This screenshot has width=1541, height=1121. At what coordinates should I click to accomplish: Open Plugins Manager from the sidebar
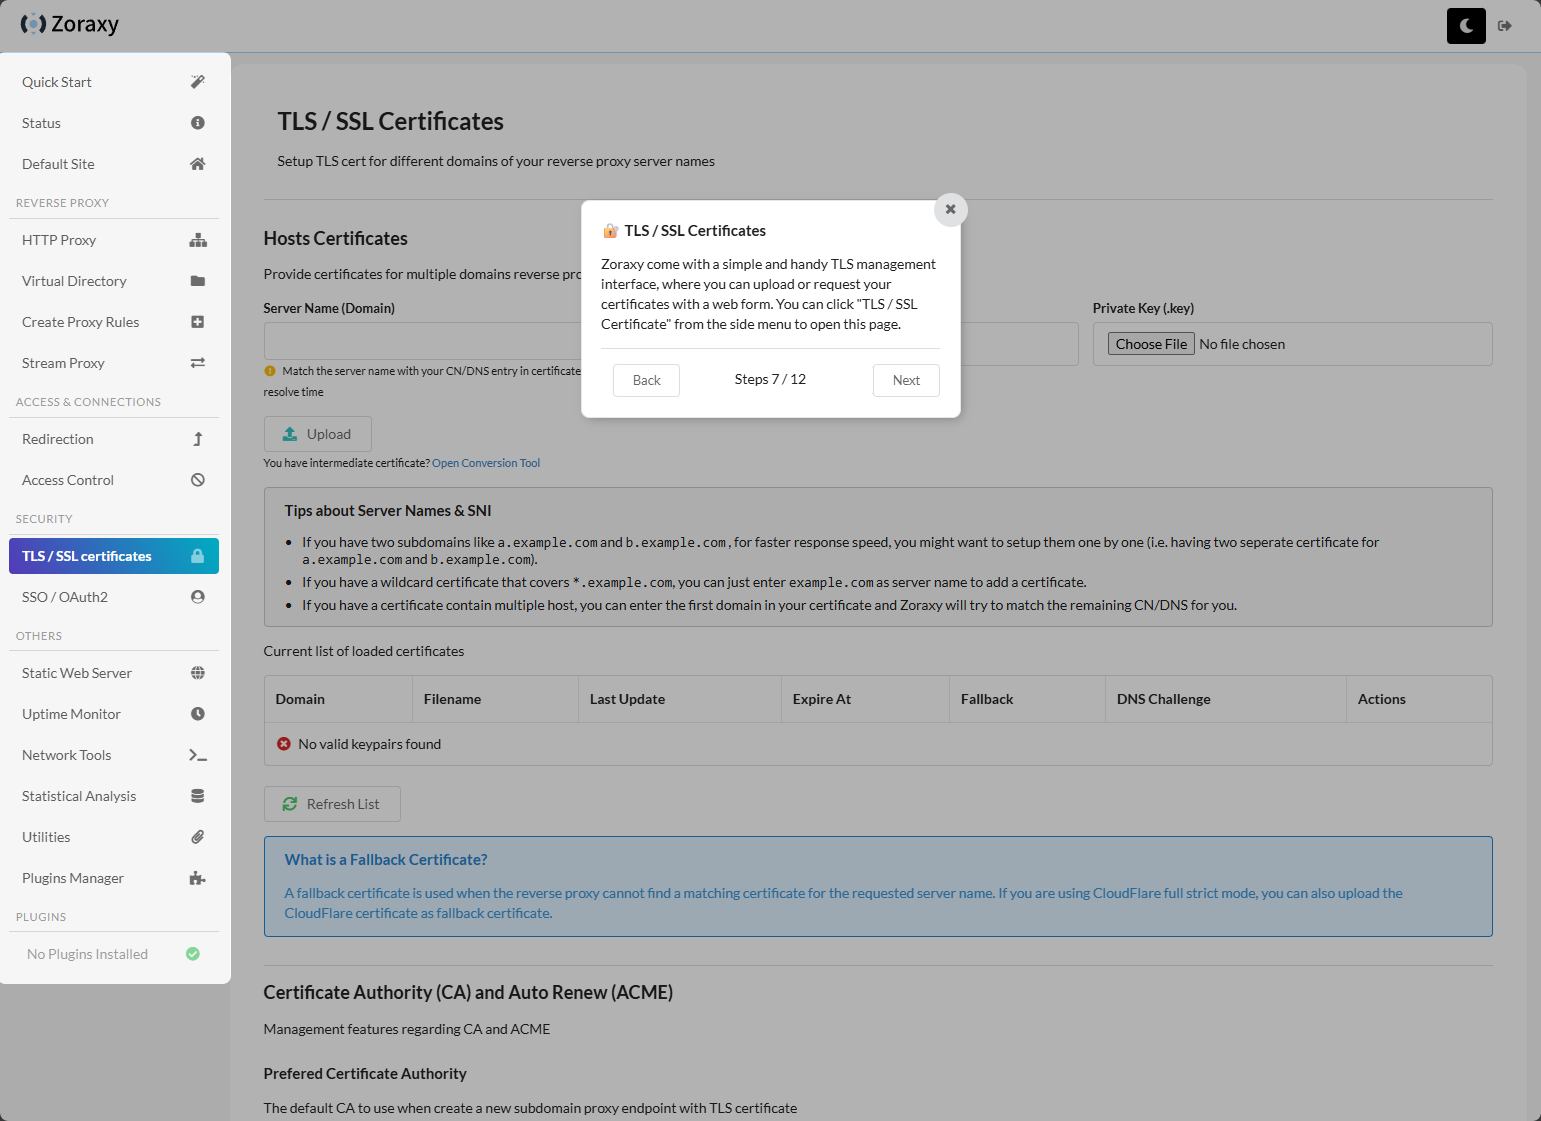point(114,878)
